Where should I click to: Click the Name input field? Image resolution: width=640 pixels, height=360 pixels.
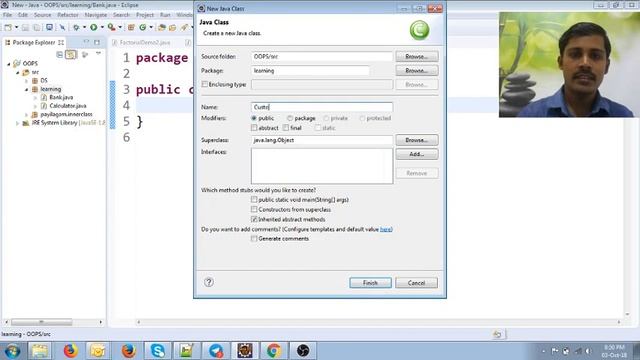[x=322, y=107]
